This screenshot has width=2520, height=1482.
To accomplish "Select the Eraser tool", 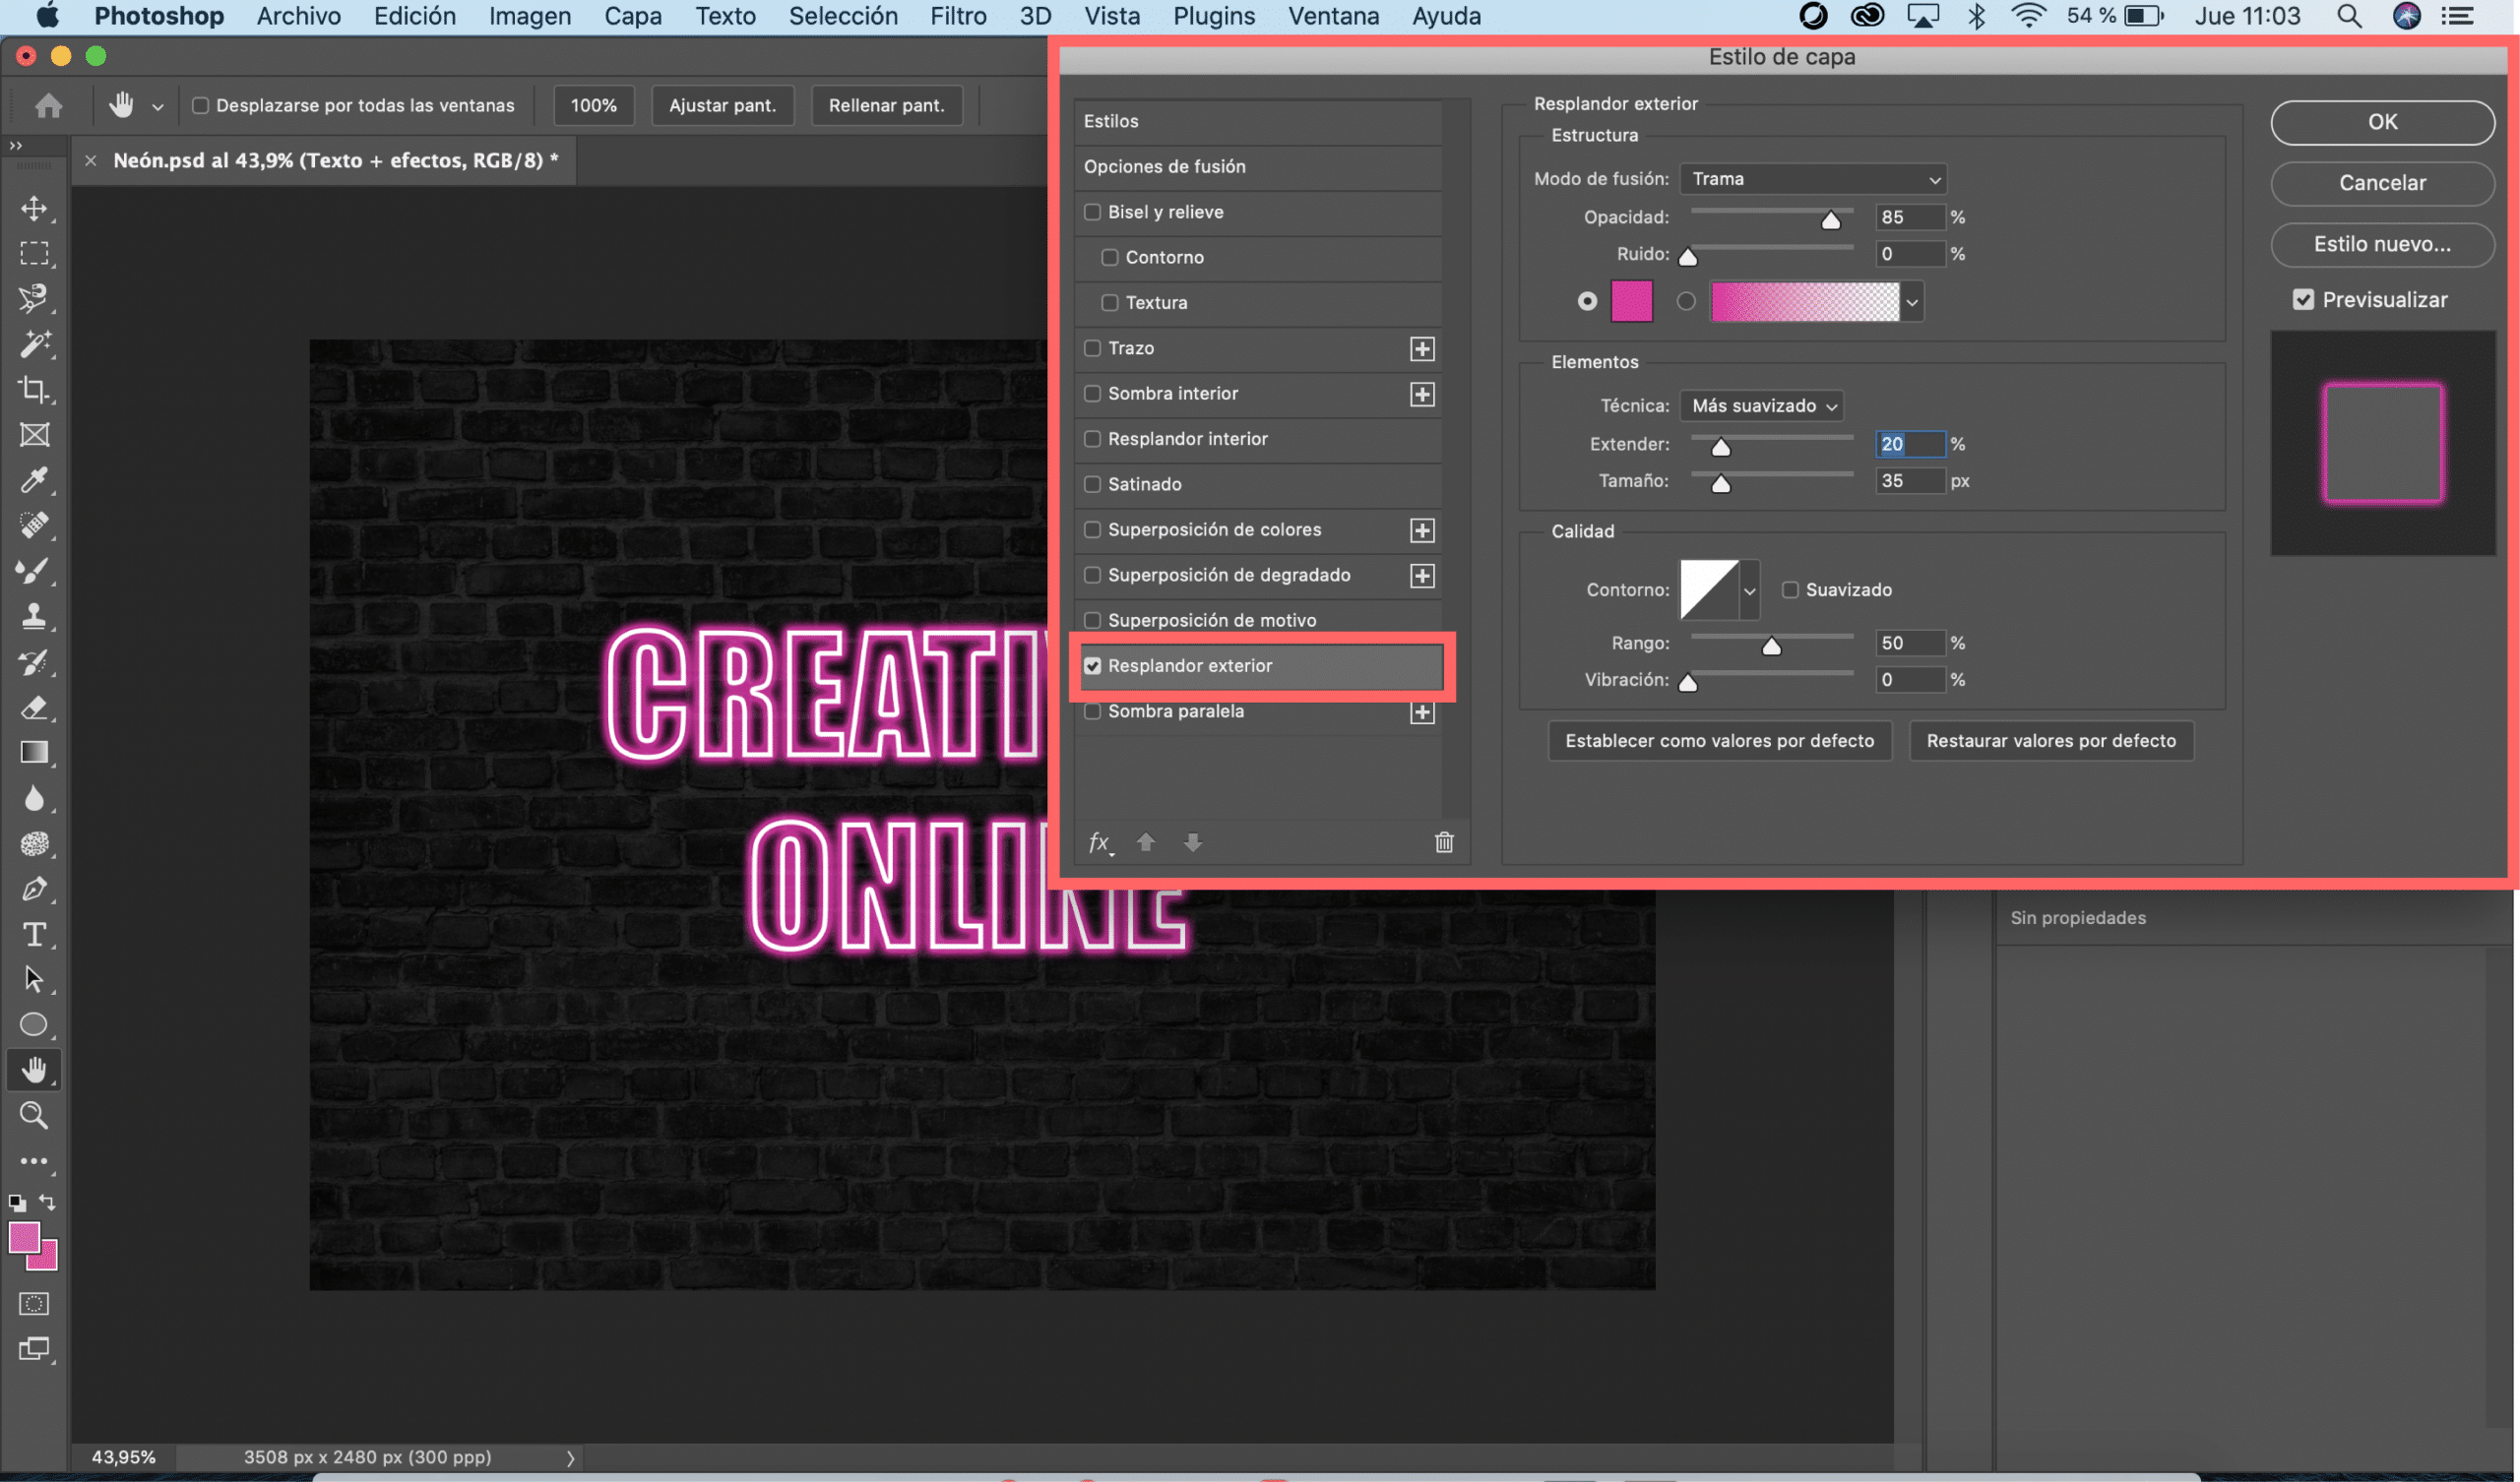I will (x=34, y=707).
